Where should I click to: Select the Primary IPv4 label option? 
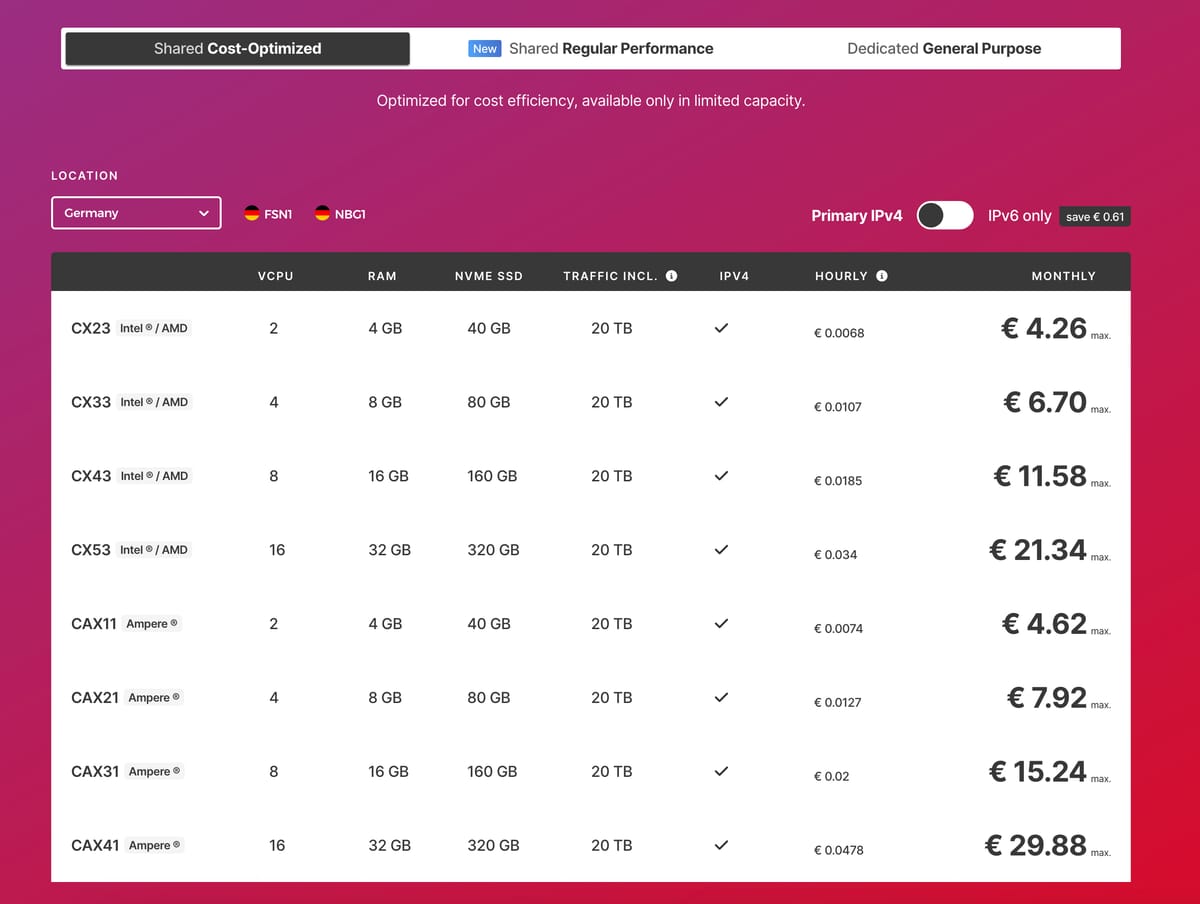tap(856, 216)
